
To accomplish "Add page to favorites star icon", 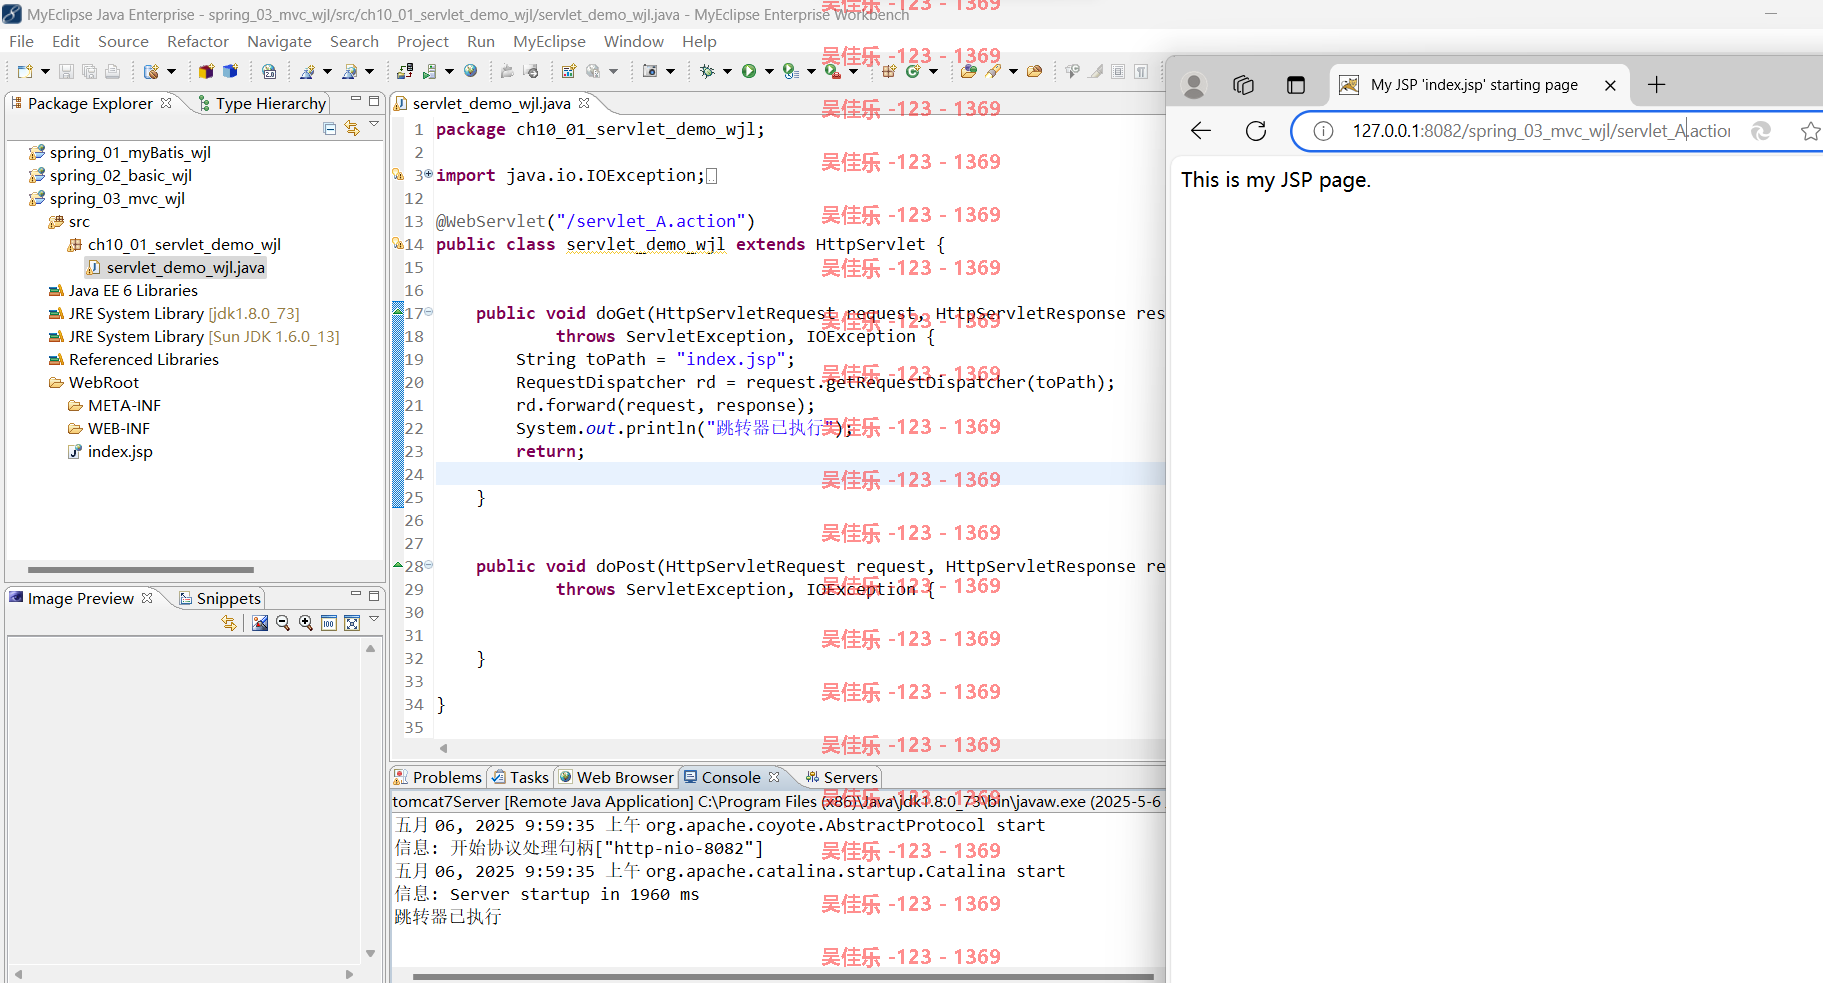I will click(x=1810, y=131).
